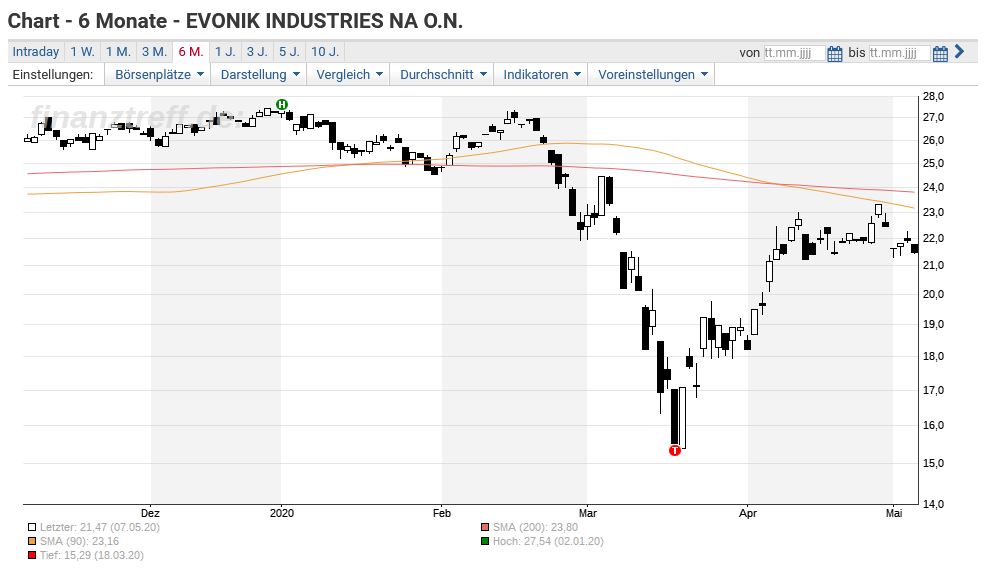Open the Durchschnitt dropdown
989x577 pixels.
tap(443, 74)
